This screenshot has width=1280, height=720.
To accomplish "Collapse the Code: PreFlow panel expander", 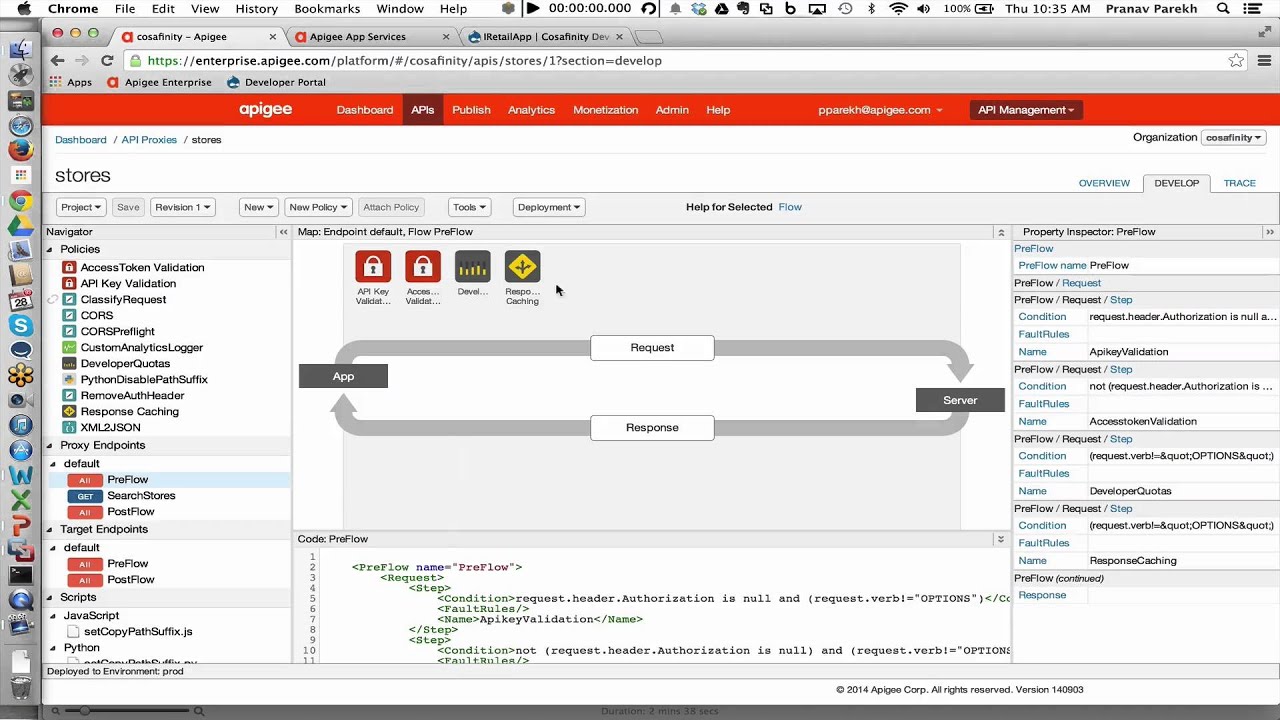I will (1000, 539).
